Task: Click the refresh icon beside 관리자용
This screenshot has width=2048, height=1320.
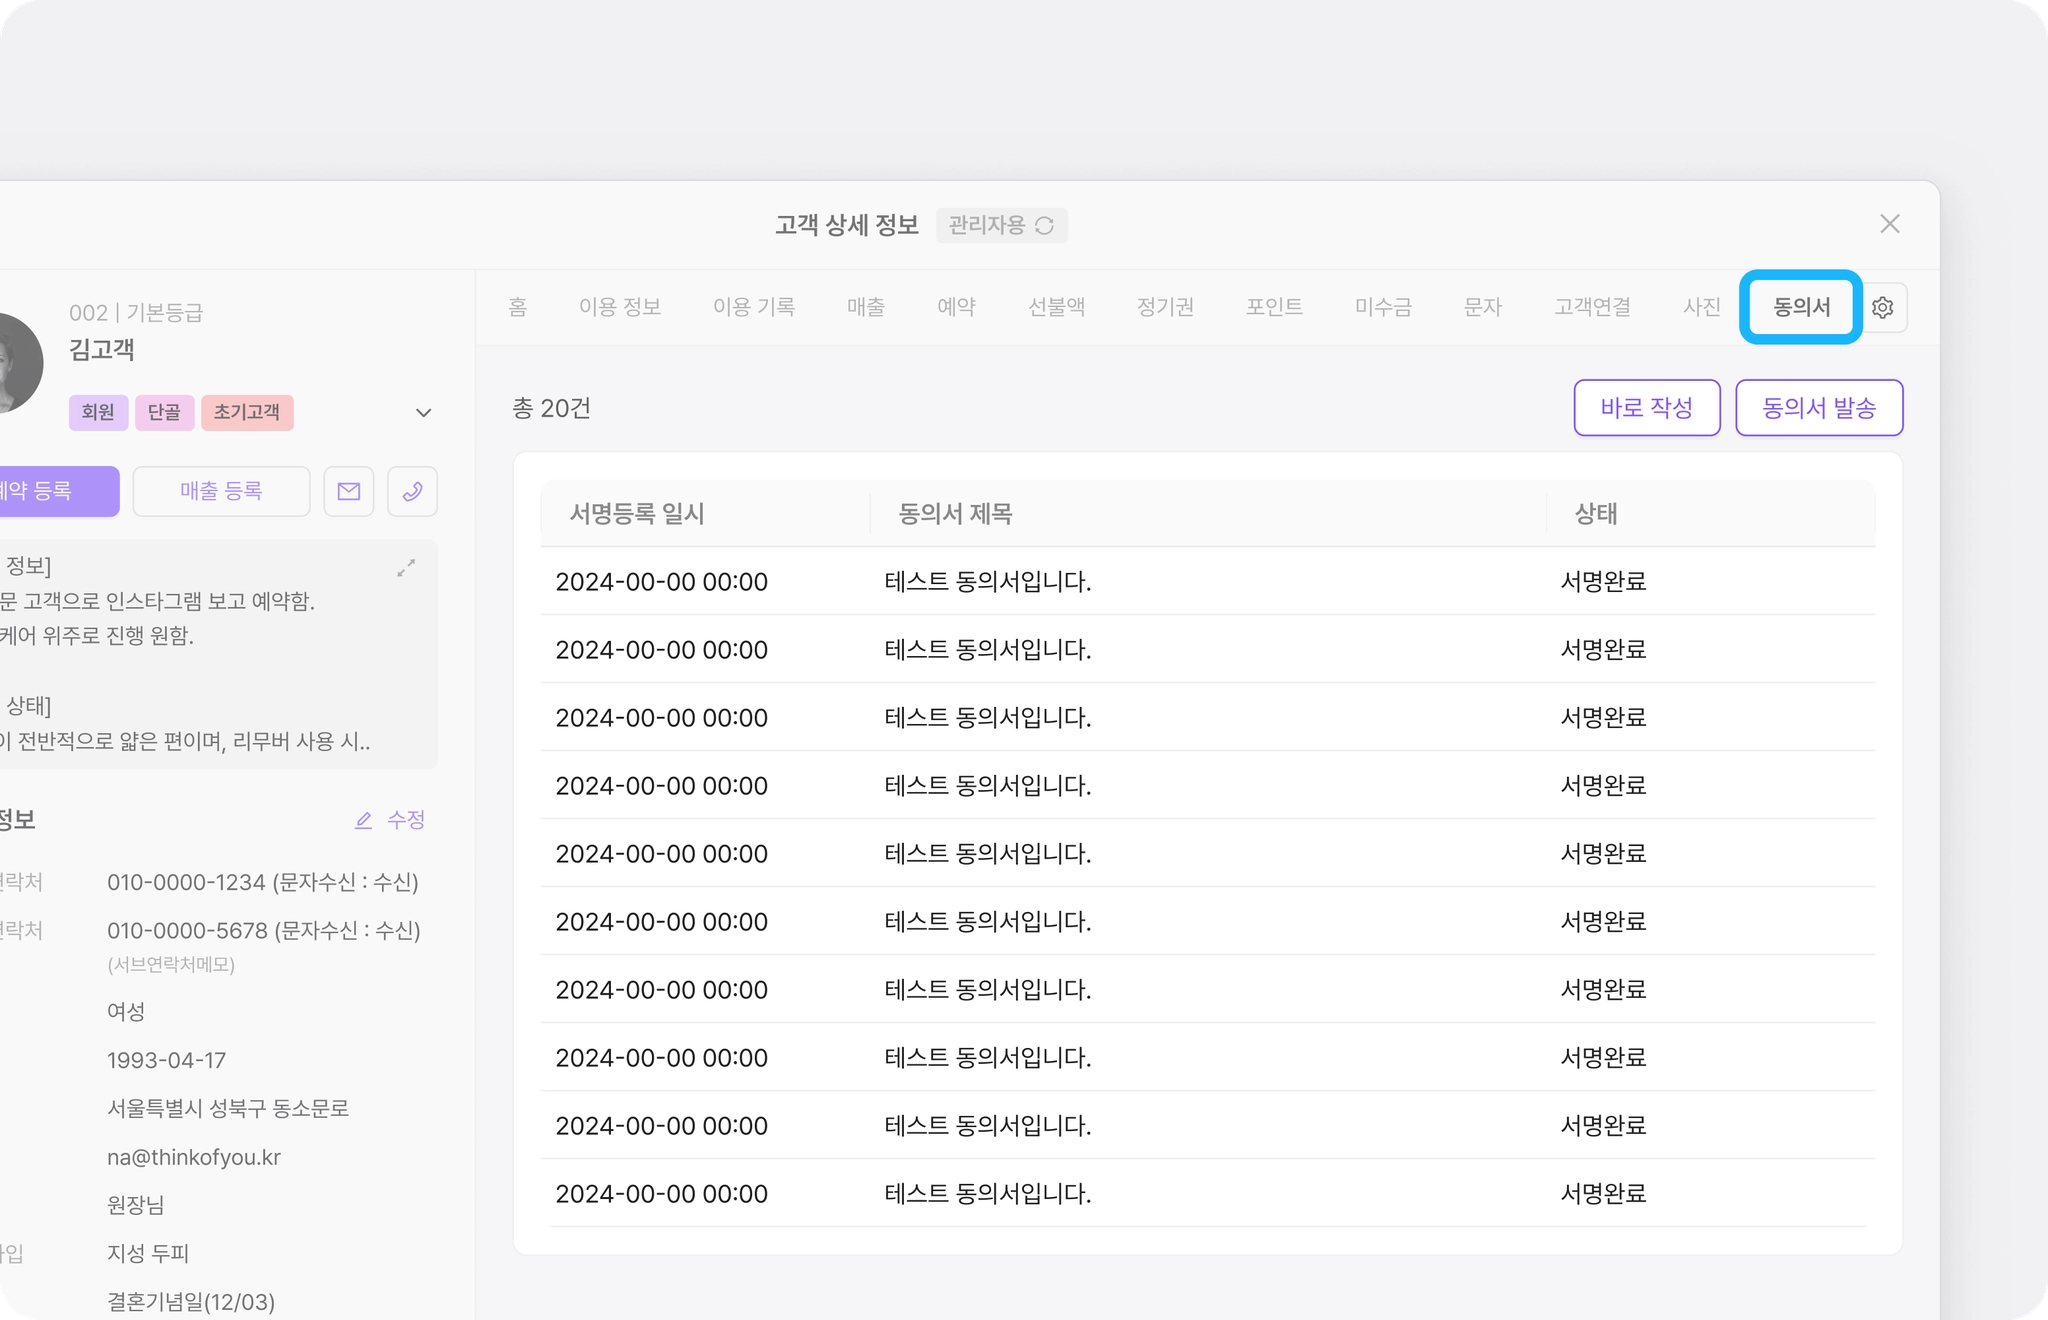Action: [1044, 226]
